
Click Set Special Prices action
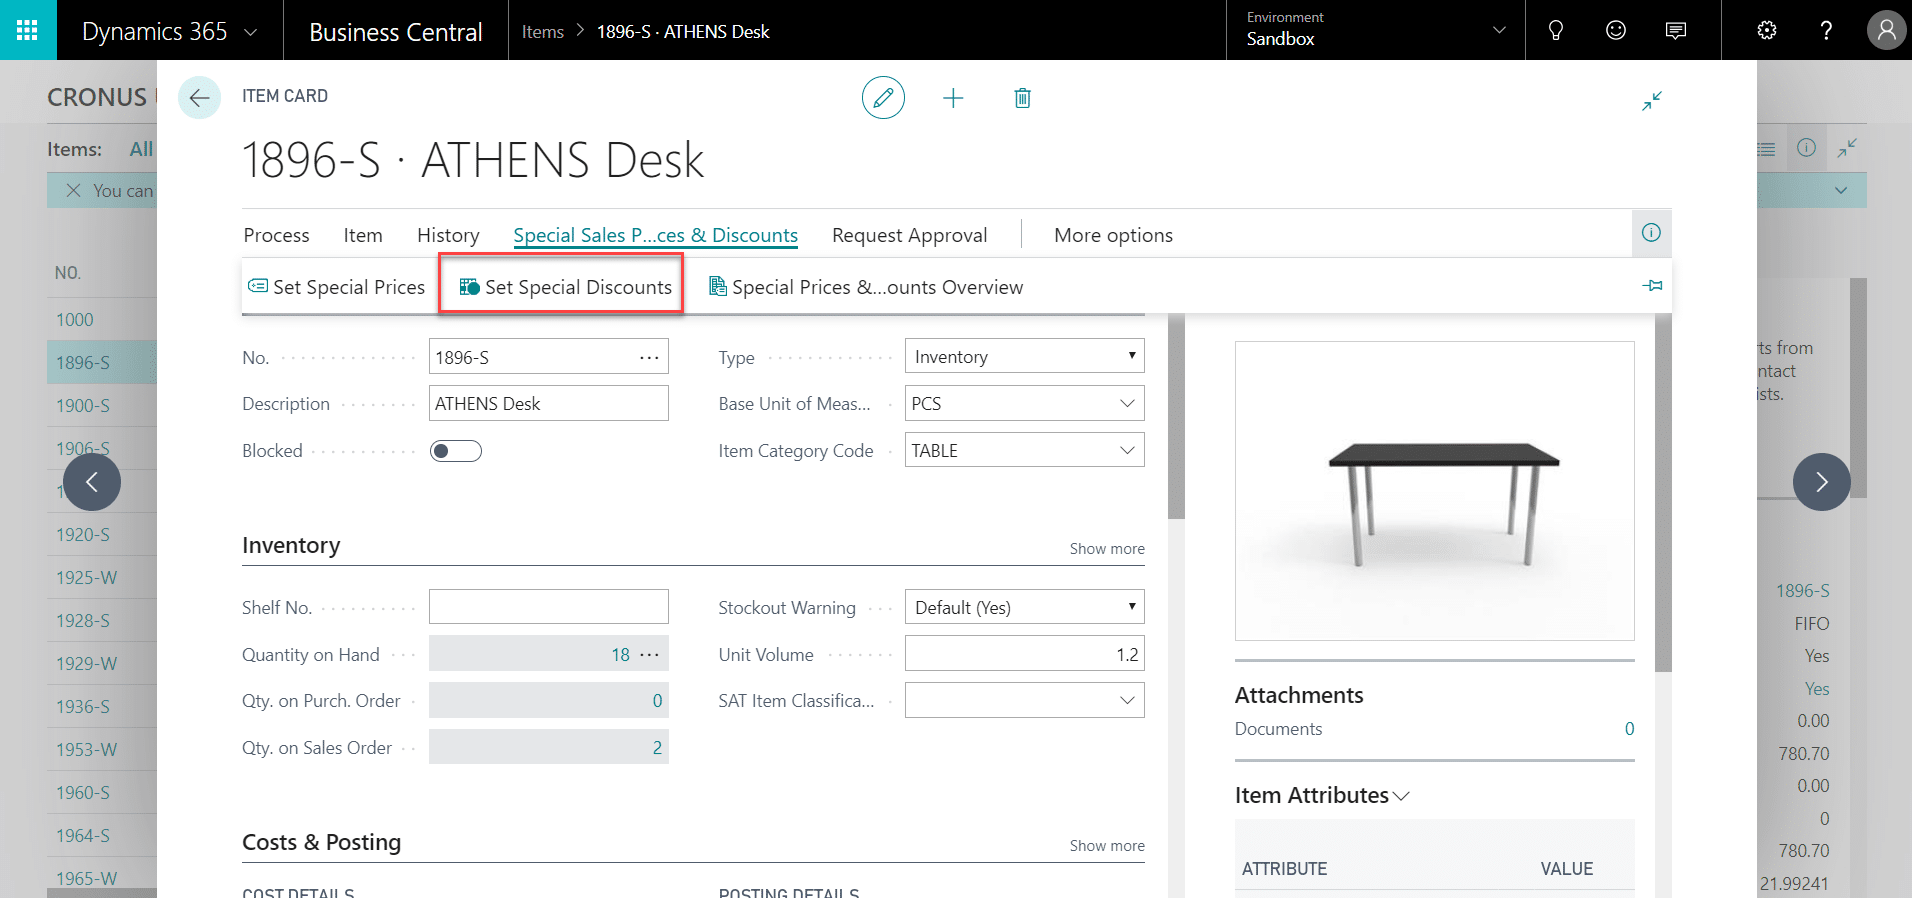pos(336,287)
